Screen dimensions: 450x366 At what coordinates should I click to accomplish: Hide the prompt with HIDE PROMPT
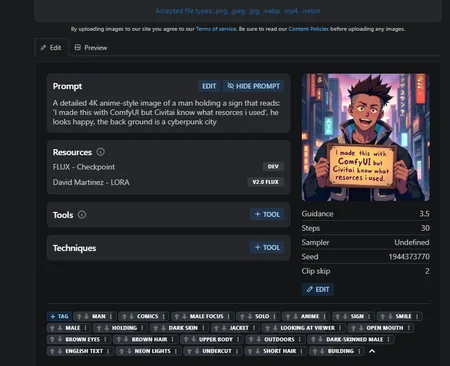click(x=253, y=86)
